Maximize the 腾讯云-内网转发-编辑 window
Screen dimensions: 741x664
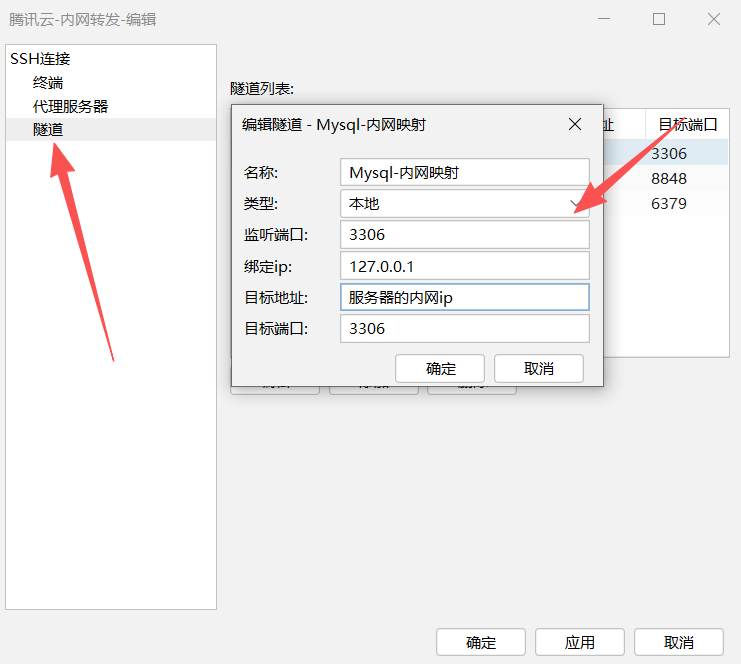click(x=659, y=19)
